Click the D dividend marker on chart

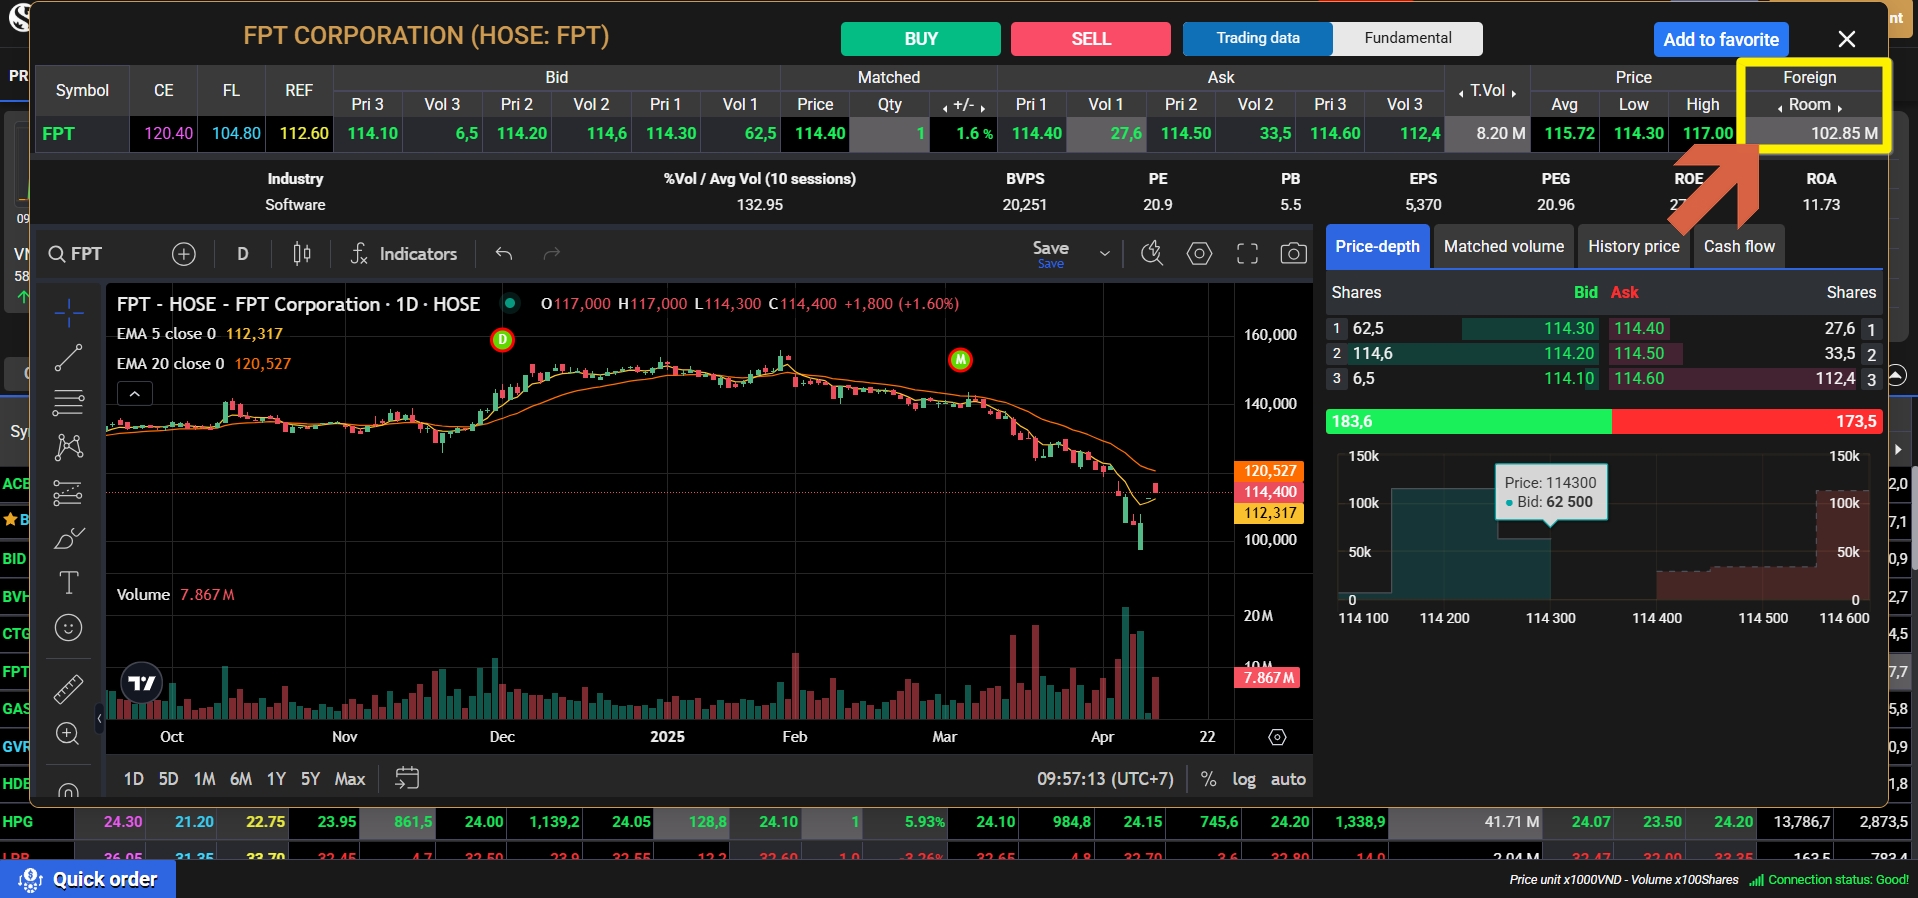pyautogui.click(x=502, y=340)
